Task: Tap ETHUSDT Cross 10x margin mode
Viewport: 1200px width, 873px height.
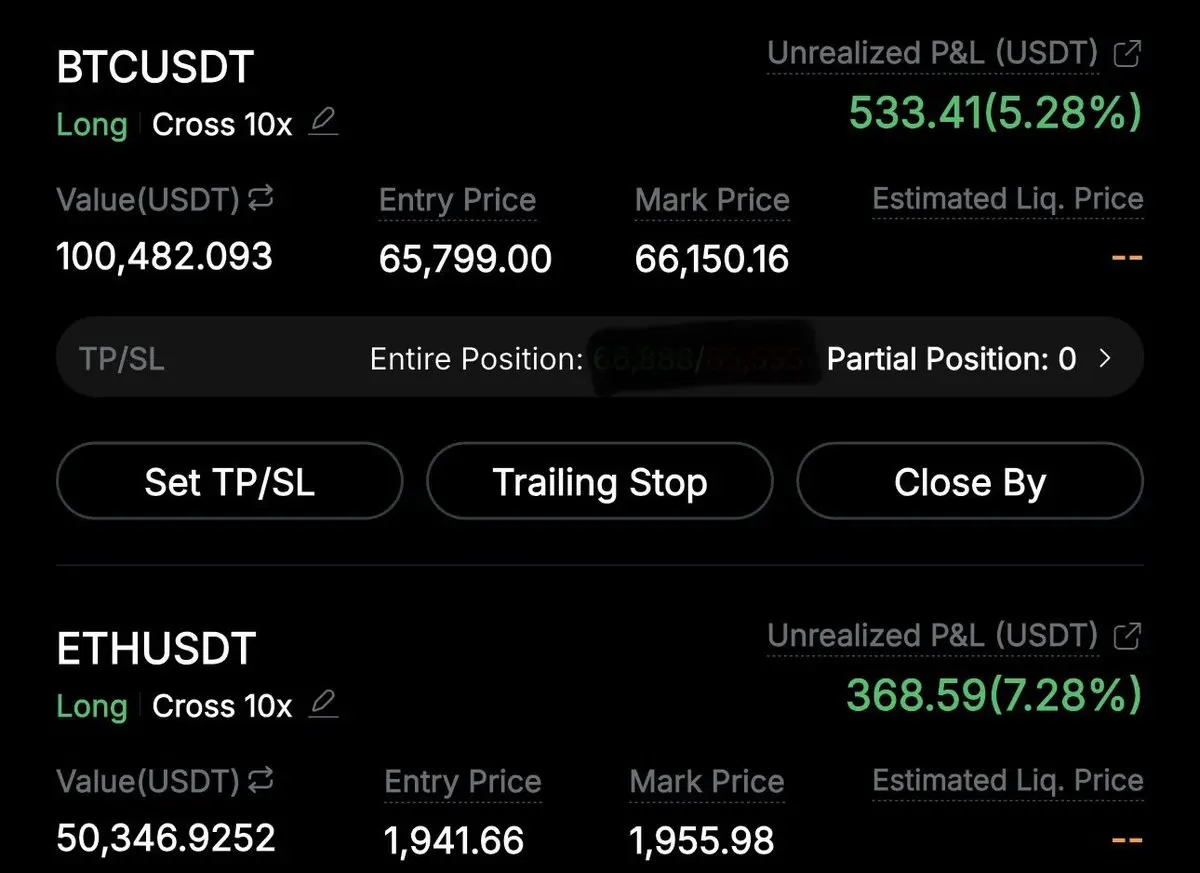Action: coord(222,707)
